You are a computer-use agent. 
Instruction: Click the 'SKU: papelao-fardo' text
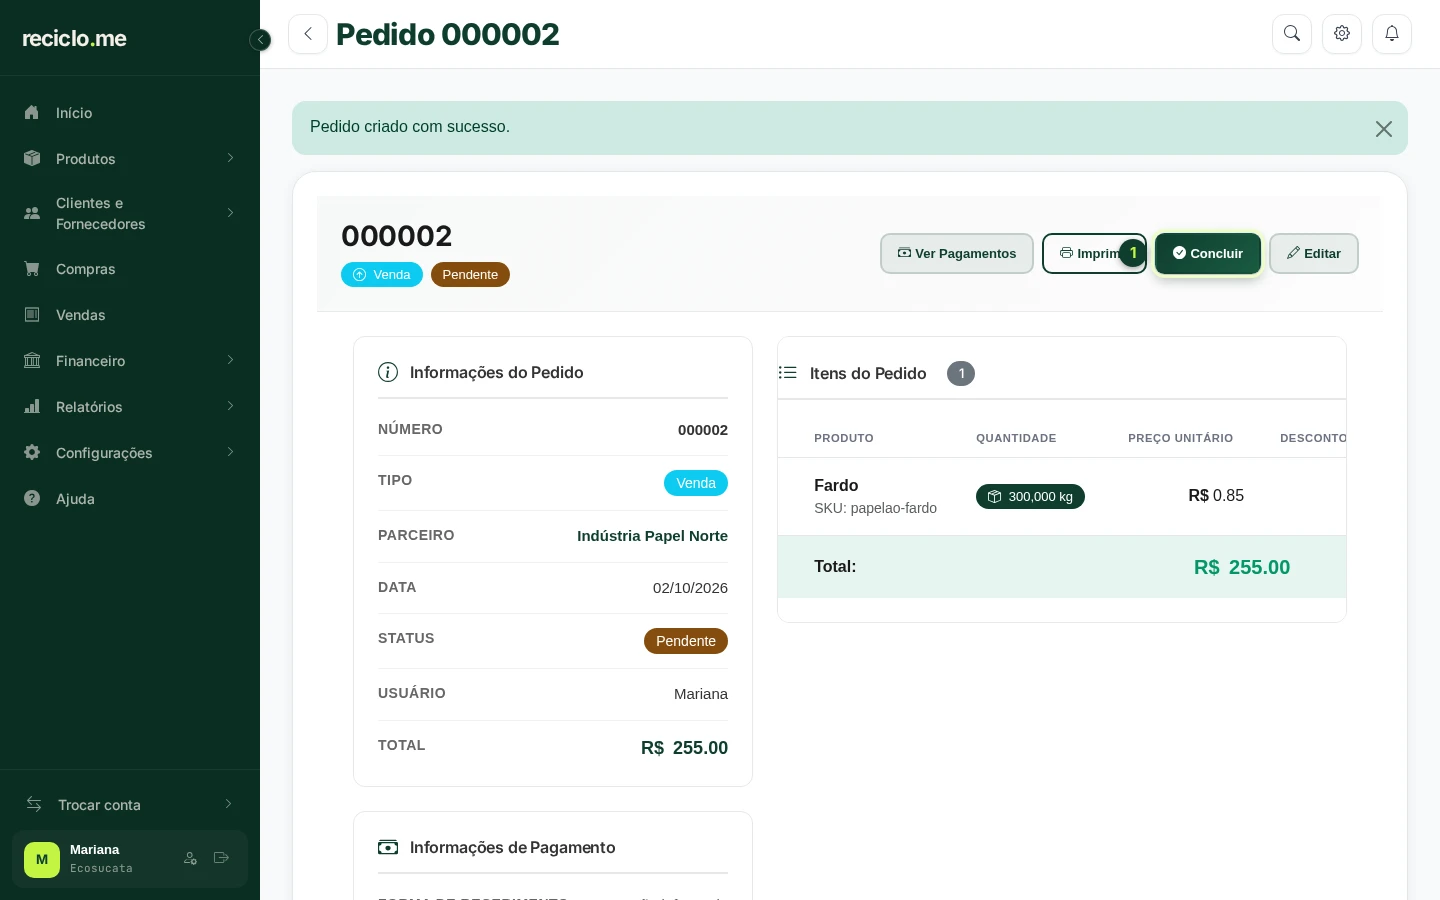tap(875, 508)
